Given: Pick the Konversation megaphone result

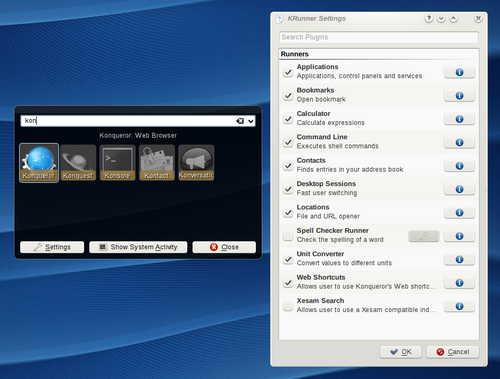Looking at the screenshot, I should click(x=196, y=163).
